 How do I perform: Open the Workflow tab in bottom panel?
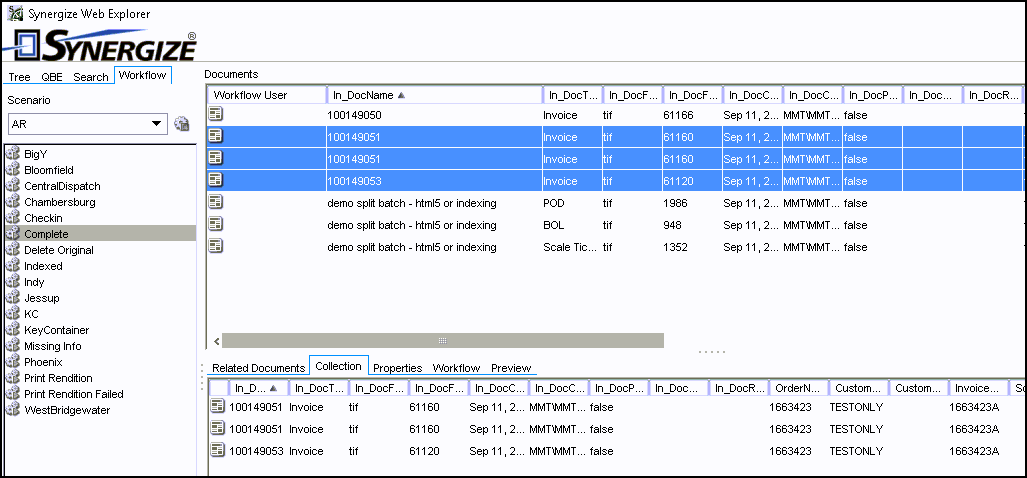[x=457, y=368]
